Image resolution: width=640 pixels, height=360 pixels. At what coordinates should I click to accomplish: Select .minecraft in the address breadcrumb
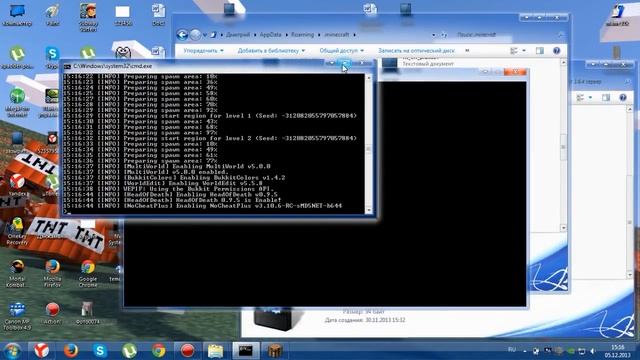pos(337,35)
